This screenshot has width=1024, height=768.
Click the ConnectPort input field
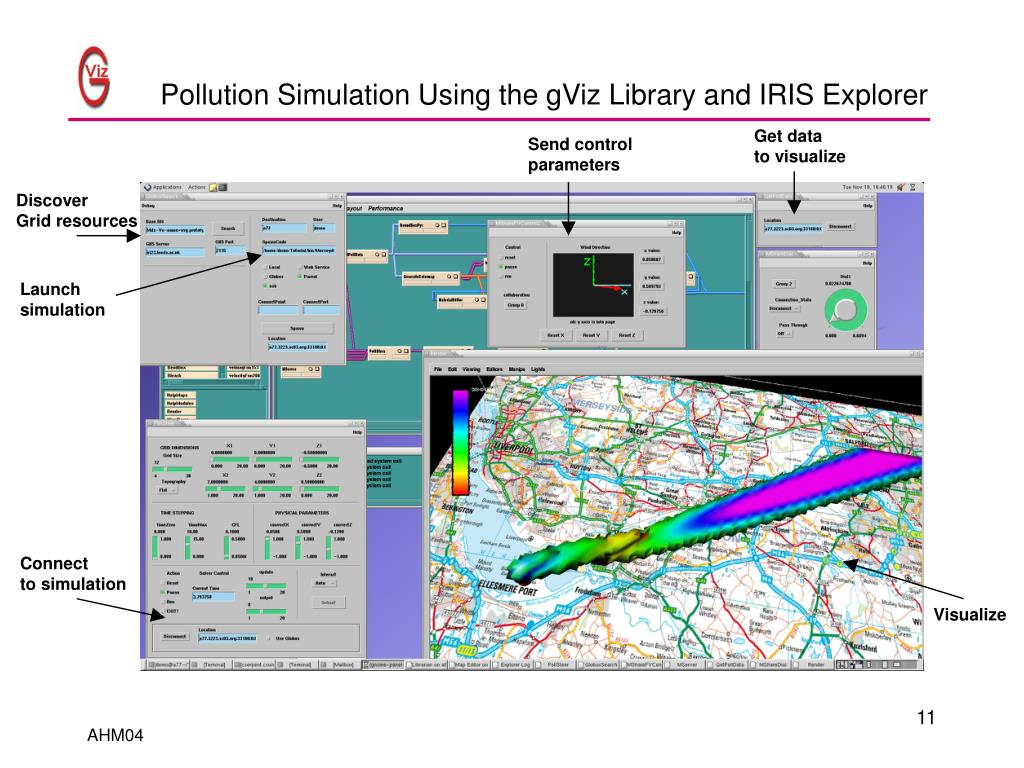click(321, 311)
